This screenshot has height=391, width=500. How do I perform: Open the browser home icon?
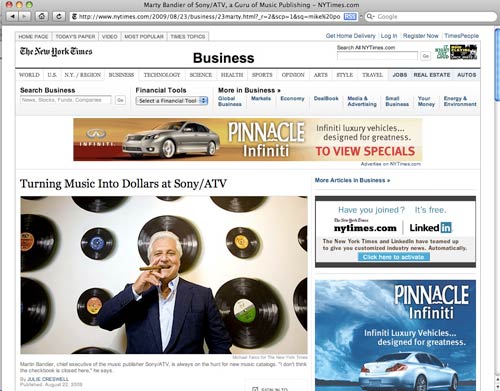click(42, 16)
